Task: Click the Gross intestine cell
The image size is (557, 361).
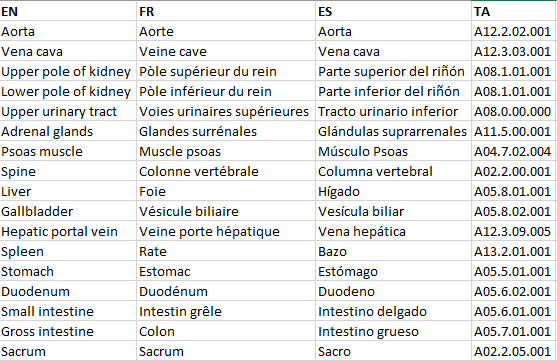Action: pyautogui.click(x=68, y=332)
